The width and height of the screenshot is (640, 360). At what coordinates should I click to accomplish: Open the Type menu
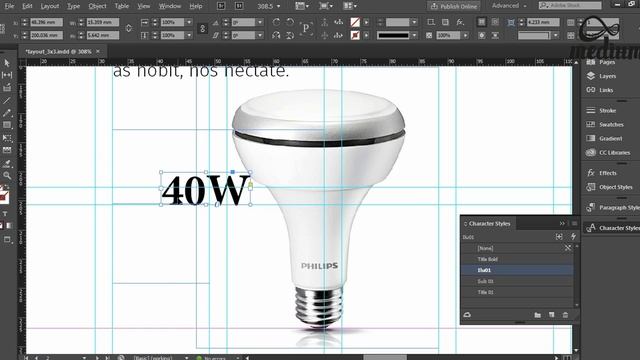[73, 6]
